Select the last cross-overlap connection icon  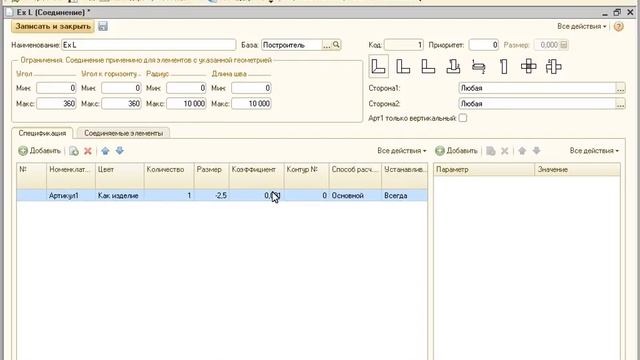click(x=553, y=66)
